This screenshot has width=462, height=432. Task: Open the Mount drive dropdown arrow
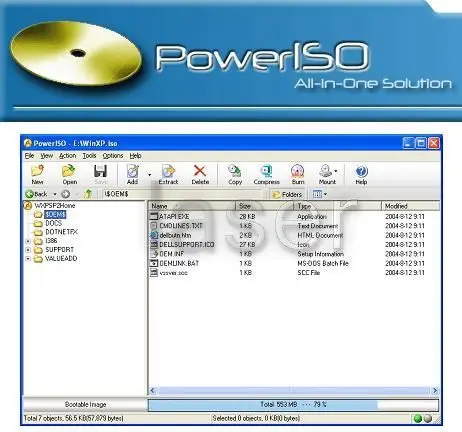pos(336,171)
